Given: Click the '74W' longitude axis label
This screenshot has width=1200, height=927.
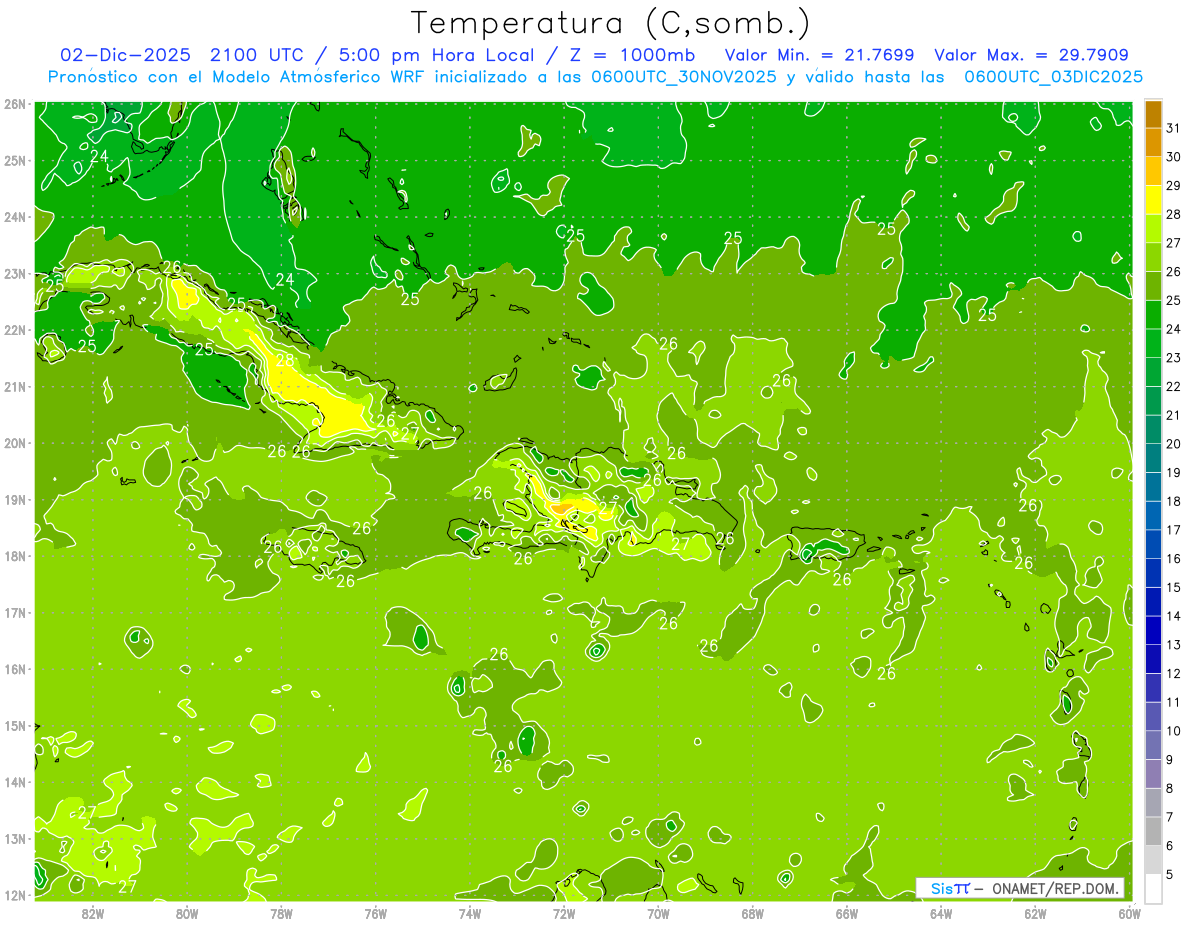Looking at the screenshot, I should [x=469, y=913].
